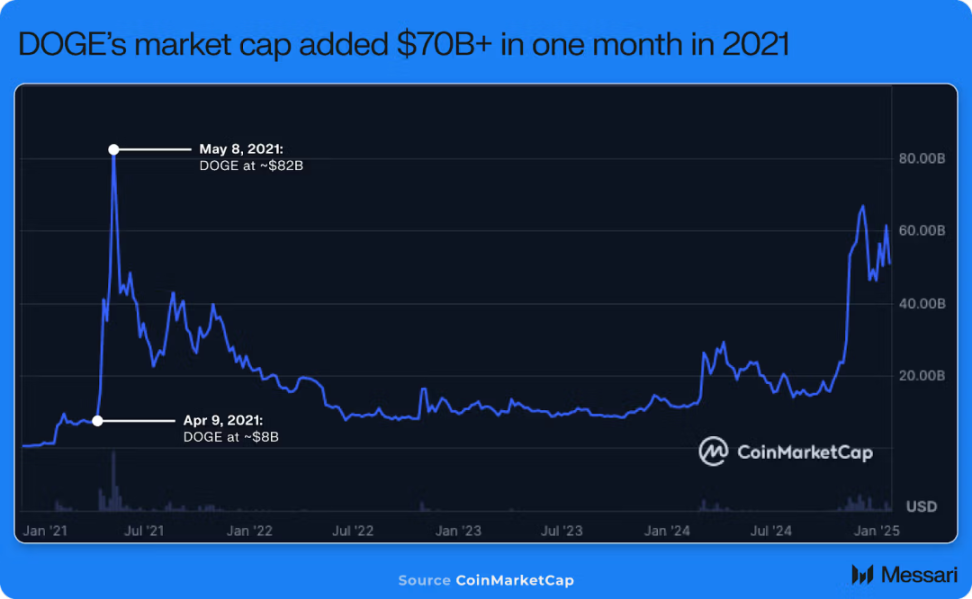
Task: Select the Apr 9, 2021 marker dot
Action: 97,421
